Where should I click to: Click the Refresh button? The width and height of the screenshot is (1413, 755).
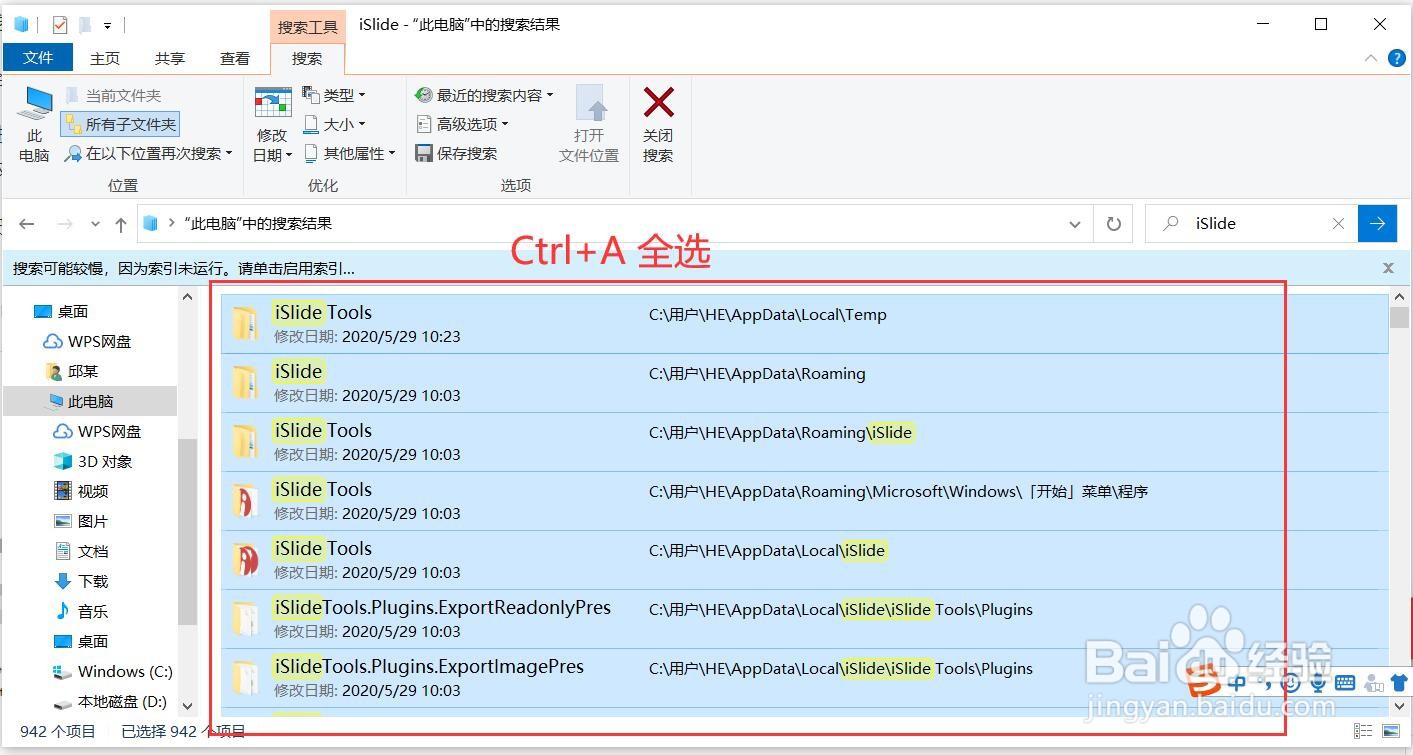pyautogui.click(x=1113, y=224)
